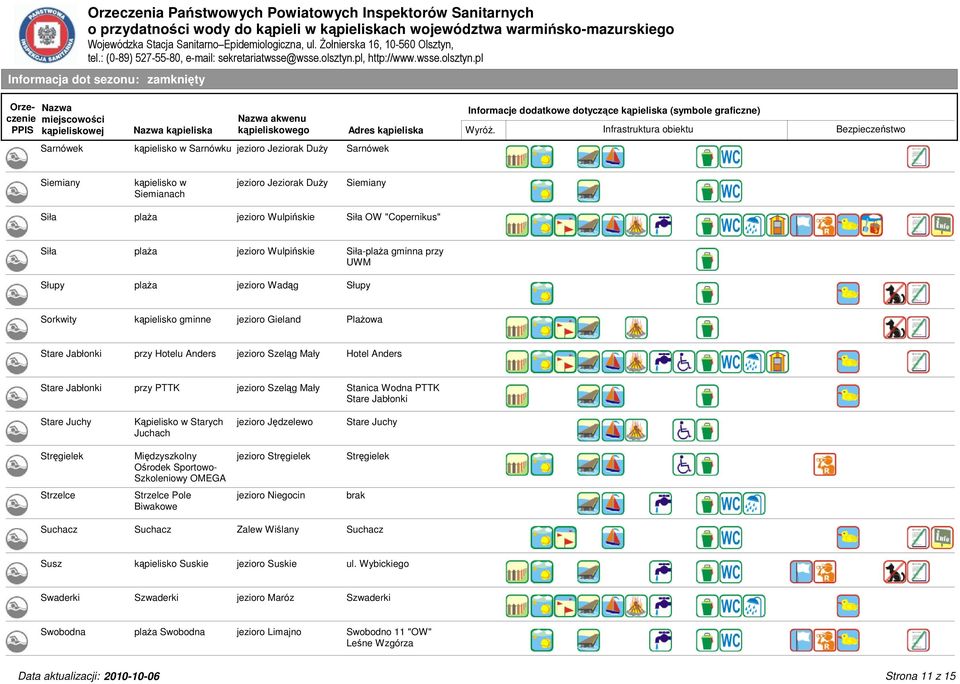Click 'Siła-plaża gminna przy UWM' address
This screenshot has width=960, height=684.
pos(395,257)
